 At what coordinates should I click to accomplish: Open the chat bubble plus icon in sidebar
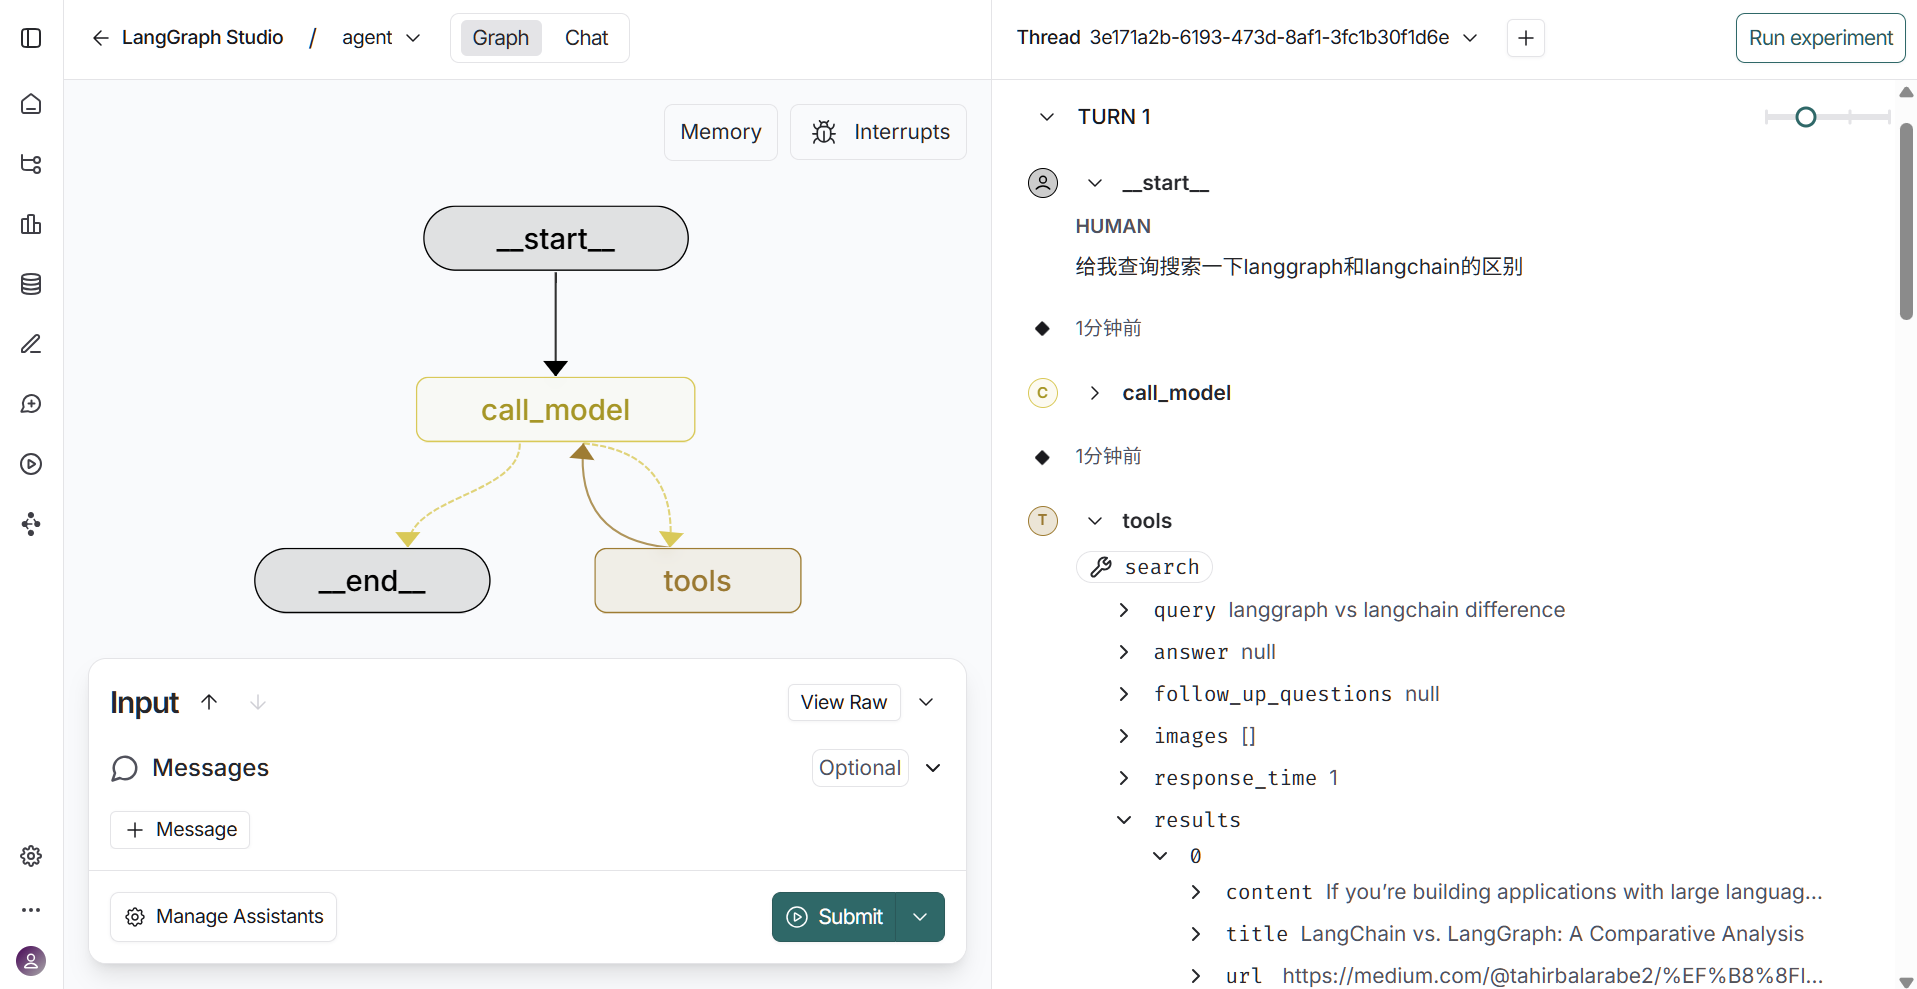pos(31,404)
